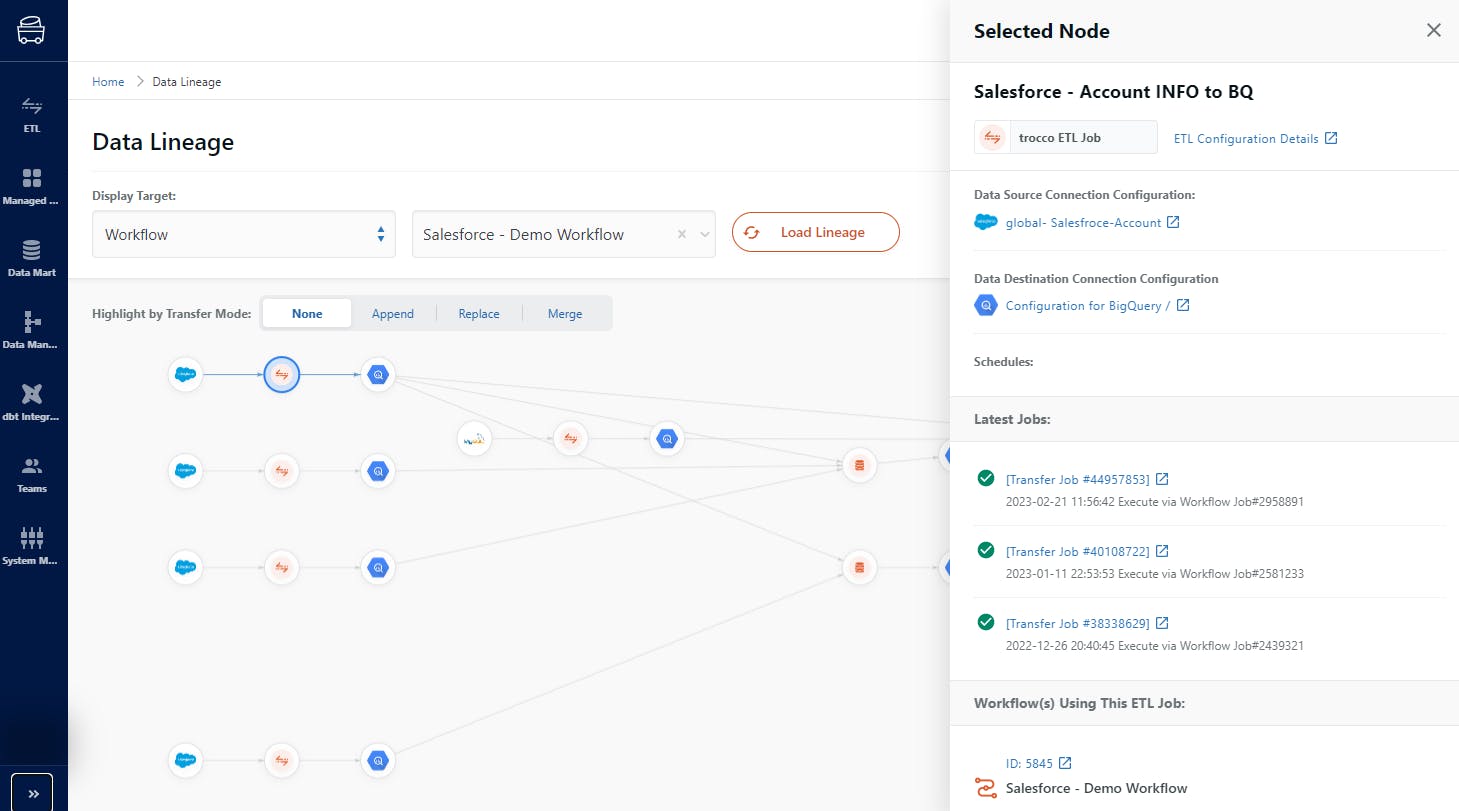Screen dimensions: 1459x811
Task: Click the Latest Jobs: section header
Action: [x=1012, y=419]
